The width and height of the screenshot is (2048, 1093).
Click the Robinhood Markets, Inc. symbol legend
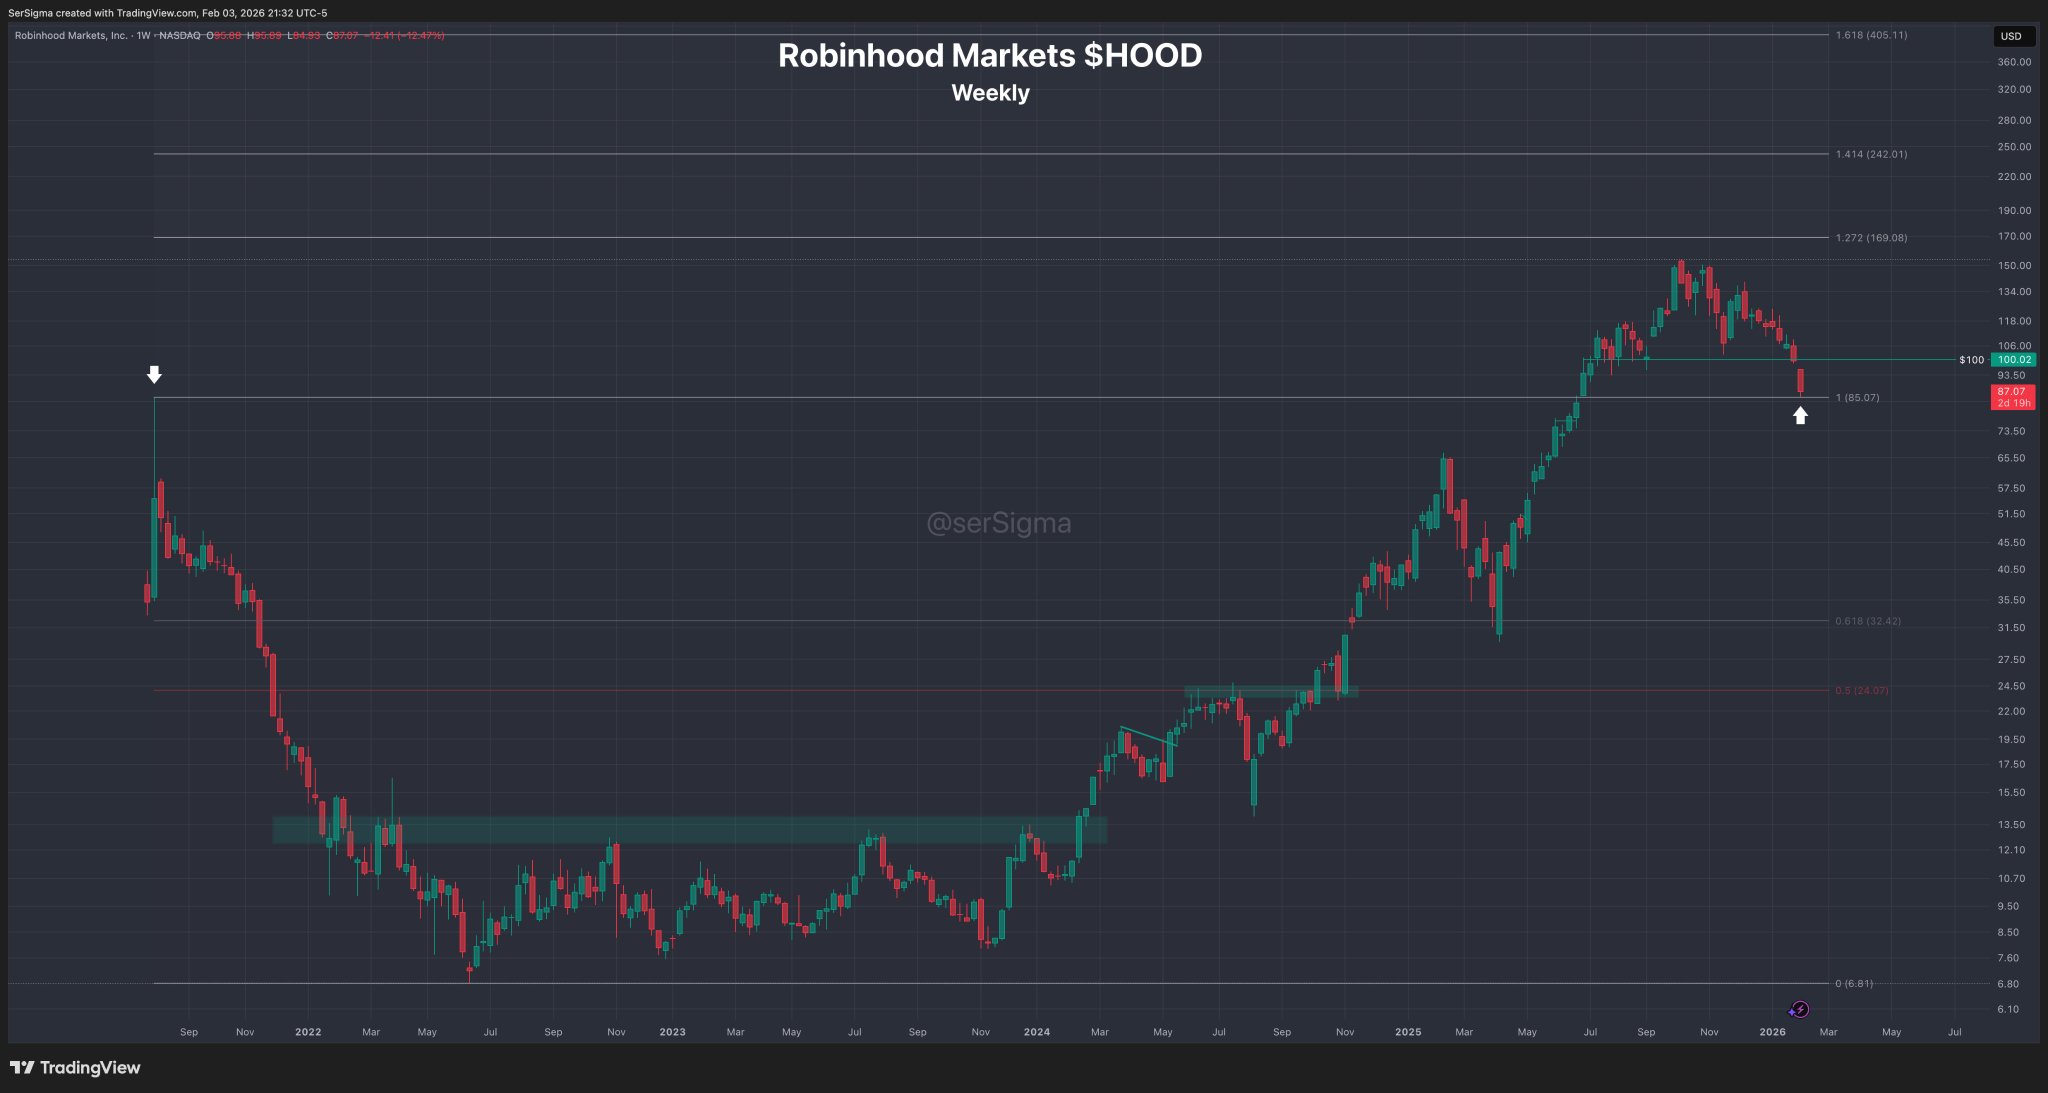[x=71, y=36]
